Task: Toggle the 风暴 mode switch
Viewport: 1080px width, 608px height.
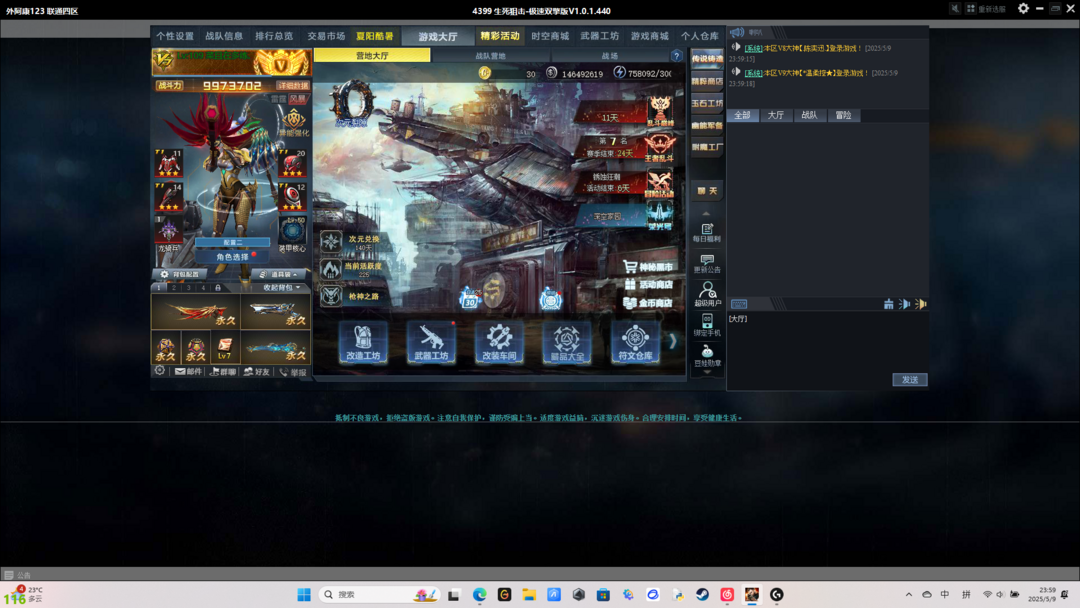Action: [x=298, y=99]
